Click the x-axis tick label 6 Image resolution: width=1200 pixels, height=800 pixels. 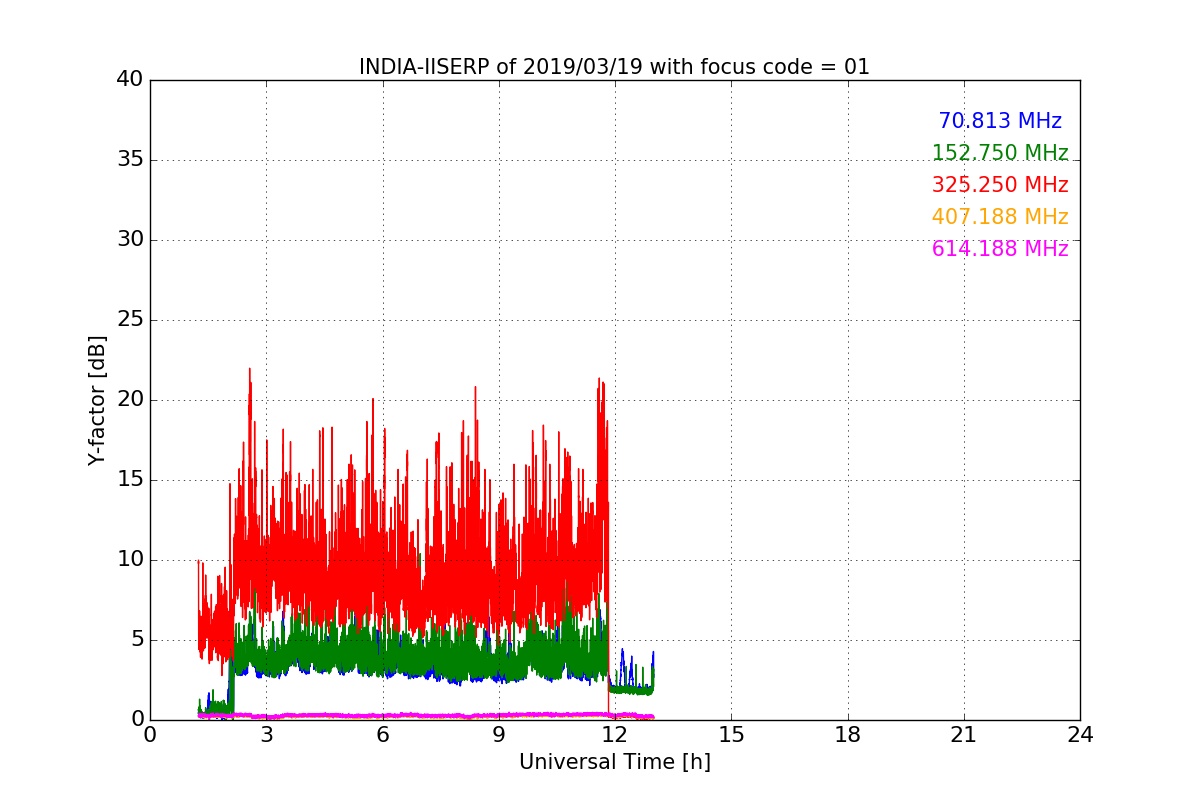pos(382,734)
